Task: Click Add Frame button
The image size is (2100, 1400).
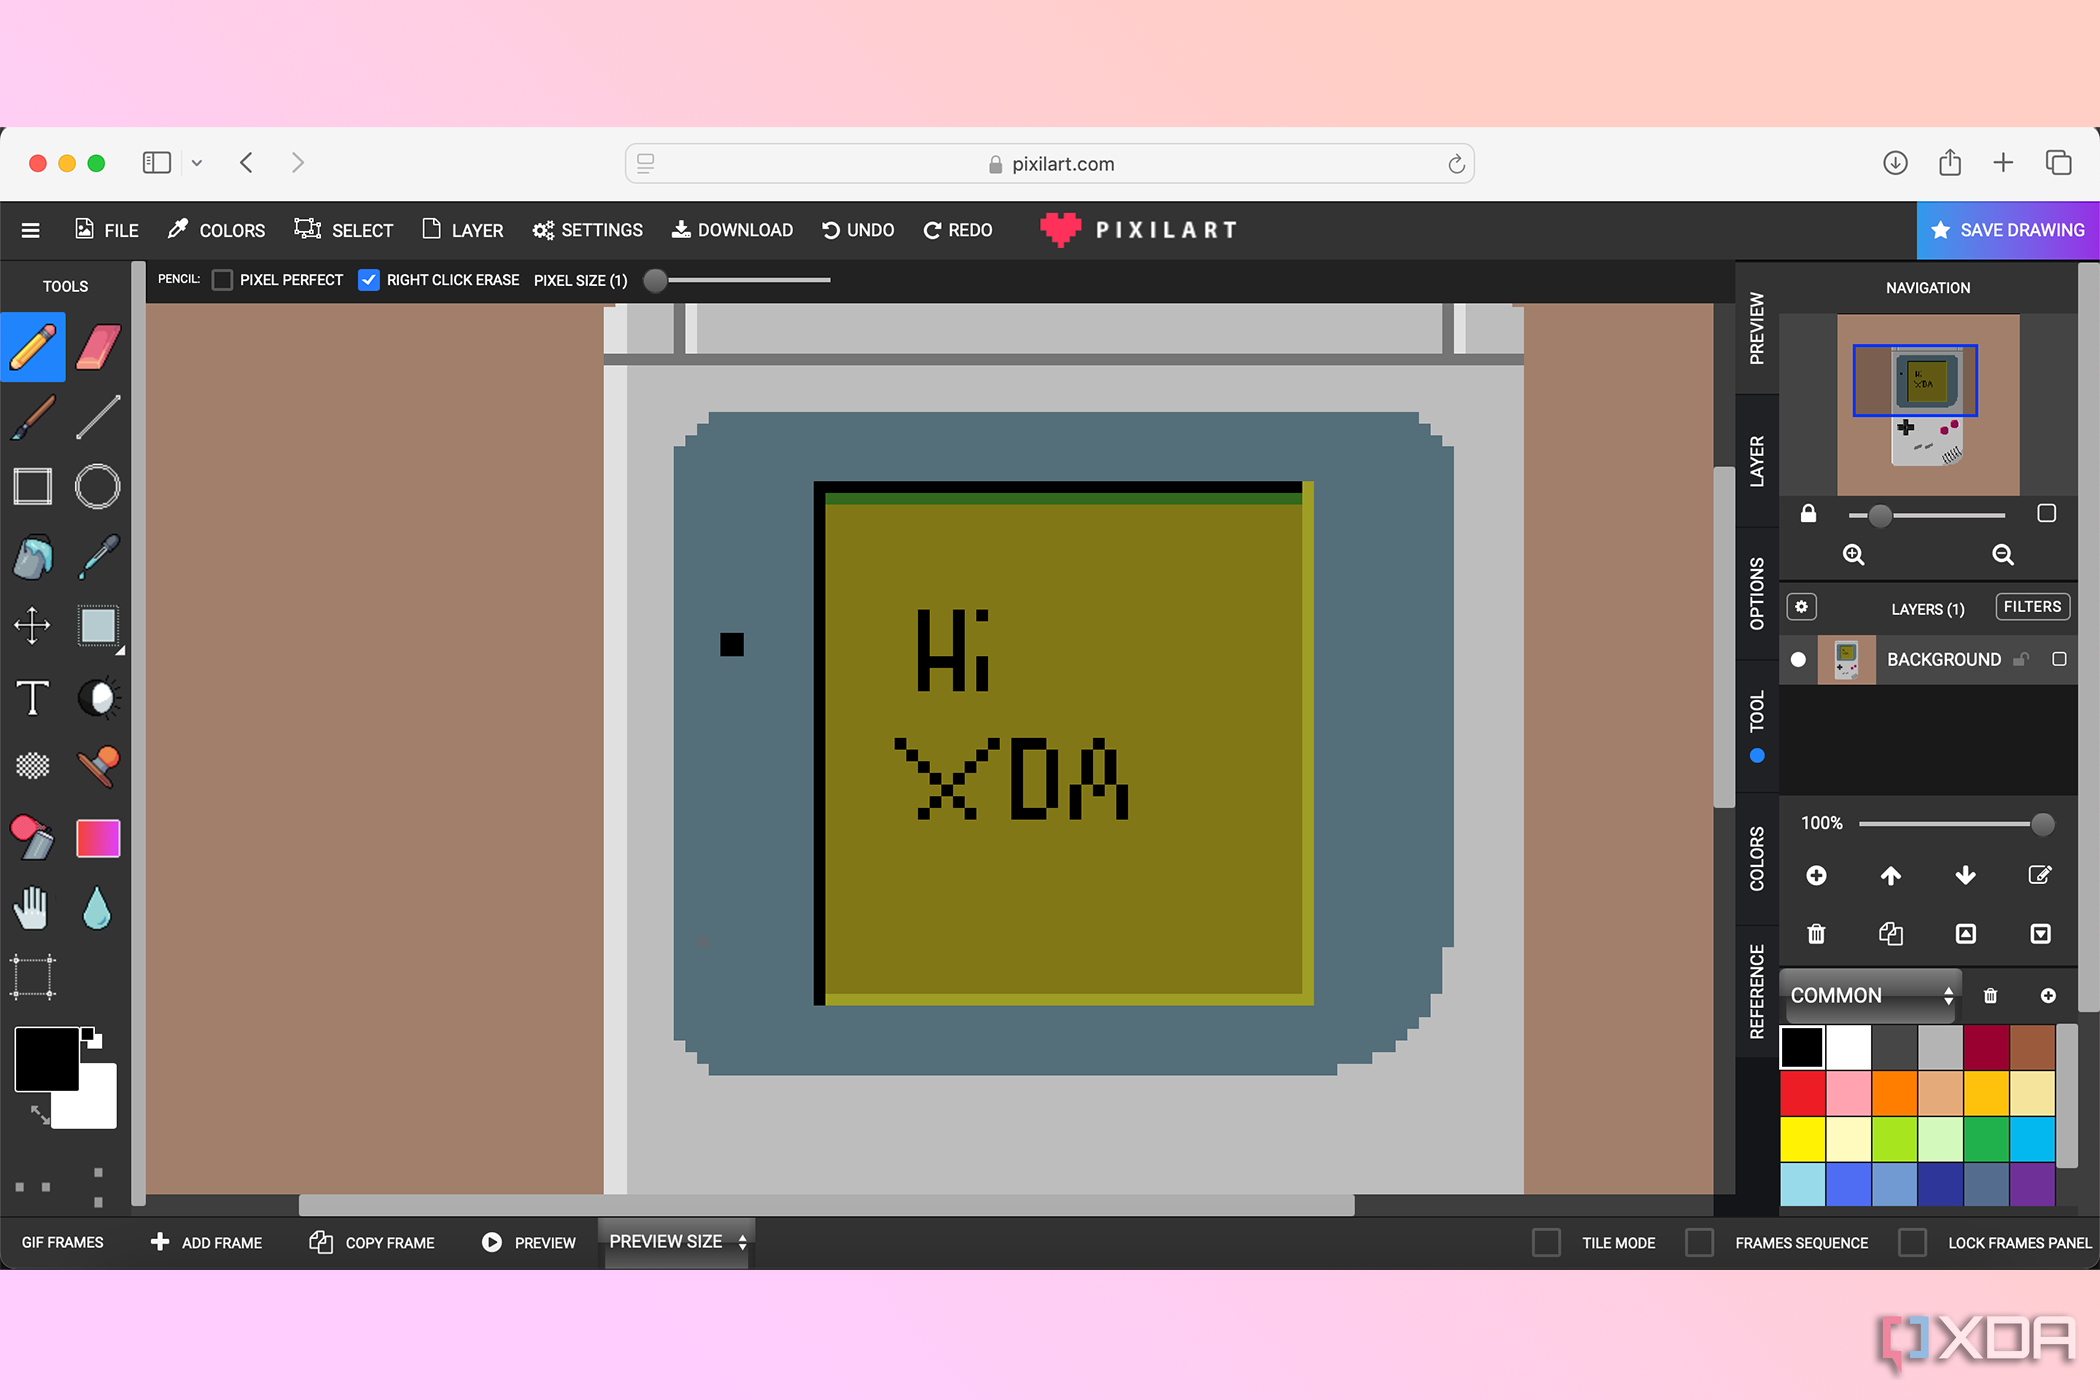Action: (x=206, y=1243)
